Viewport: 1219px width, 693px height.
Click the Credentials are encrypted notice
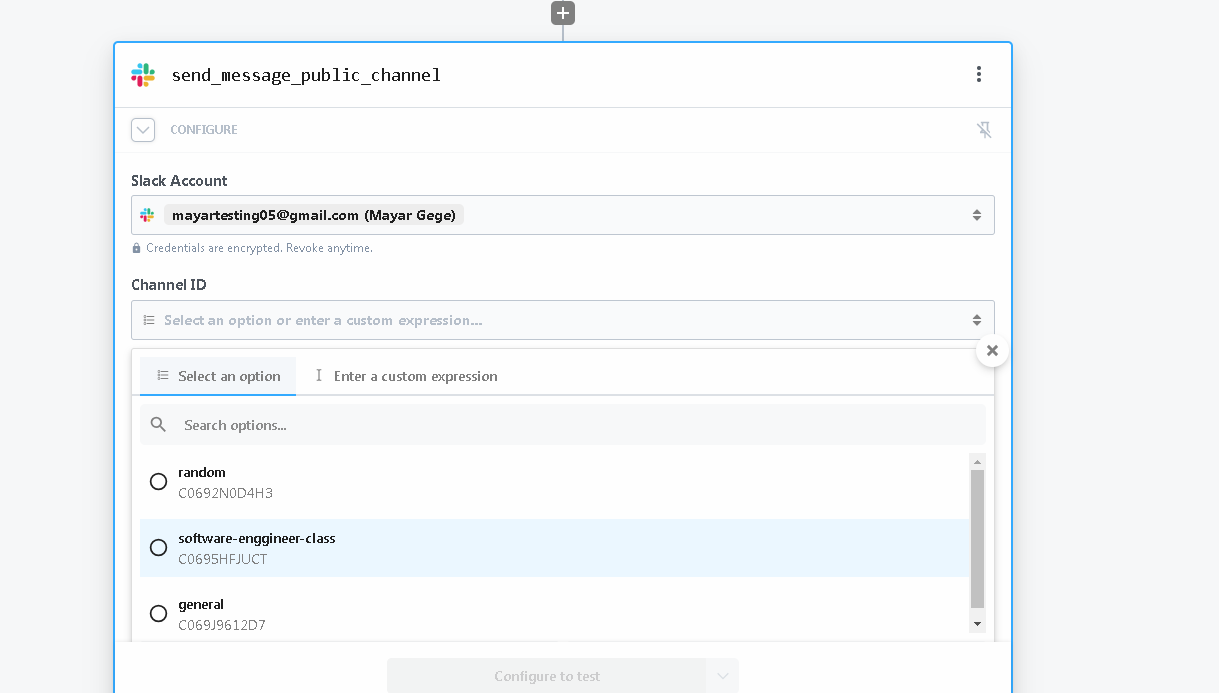point(259,248)
